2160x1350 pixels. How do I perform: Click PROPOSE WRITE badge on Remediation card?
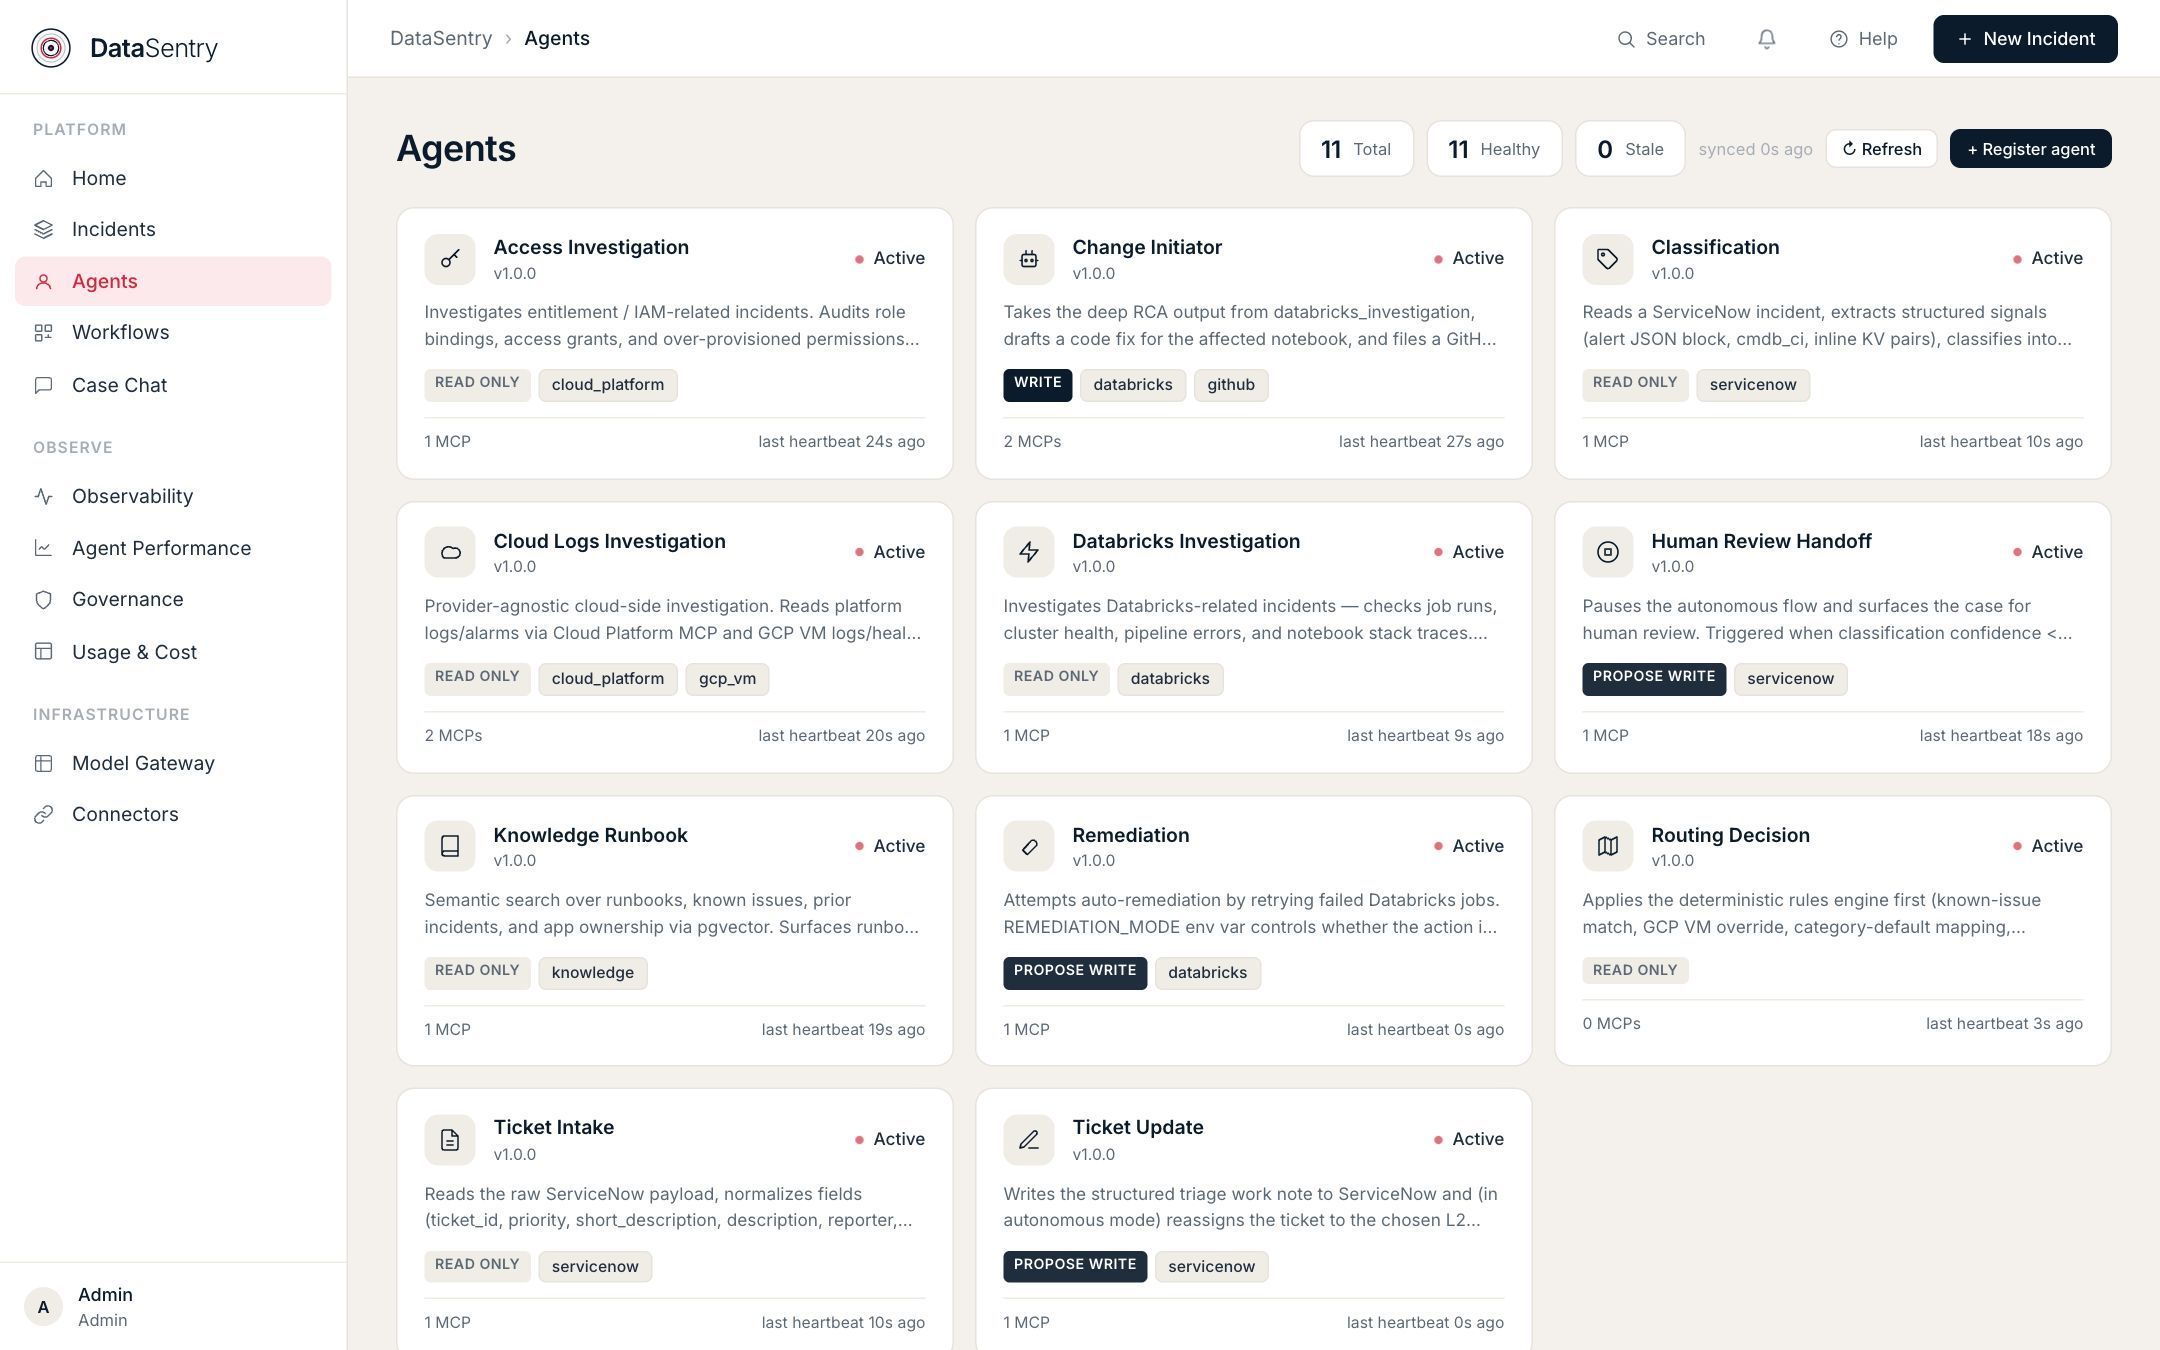[x=1075, y=973]
